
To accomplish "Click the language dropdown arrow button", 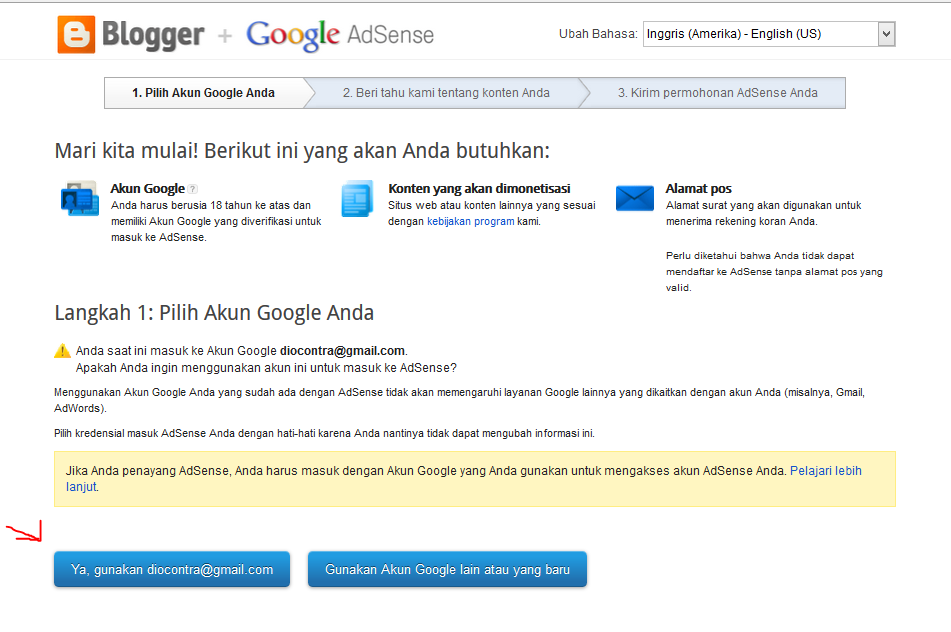I will pos(886,34).
